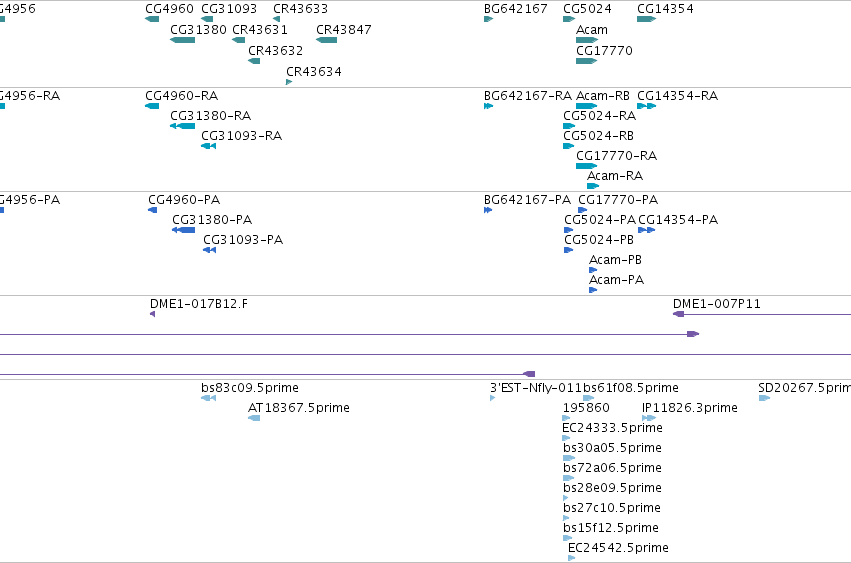The height and width of the screenshot is (563, 851).
Task: Select the CG31380-PA protein label
Action: (x=212, y=220)
